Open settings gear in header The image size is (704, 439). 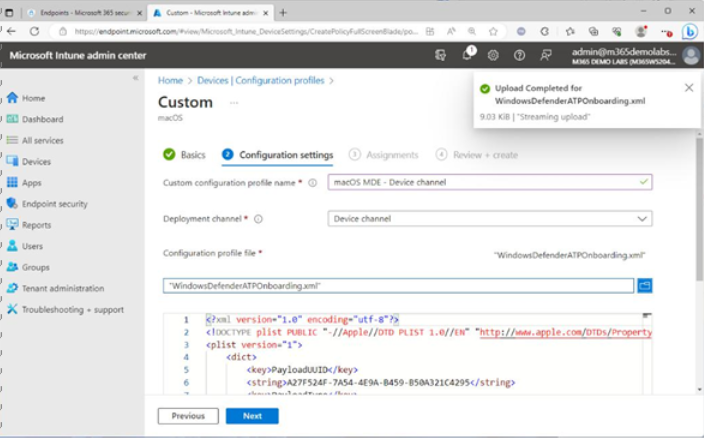(x=493, y=55)
